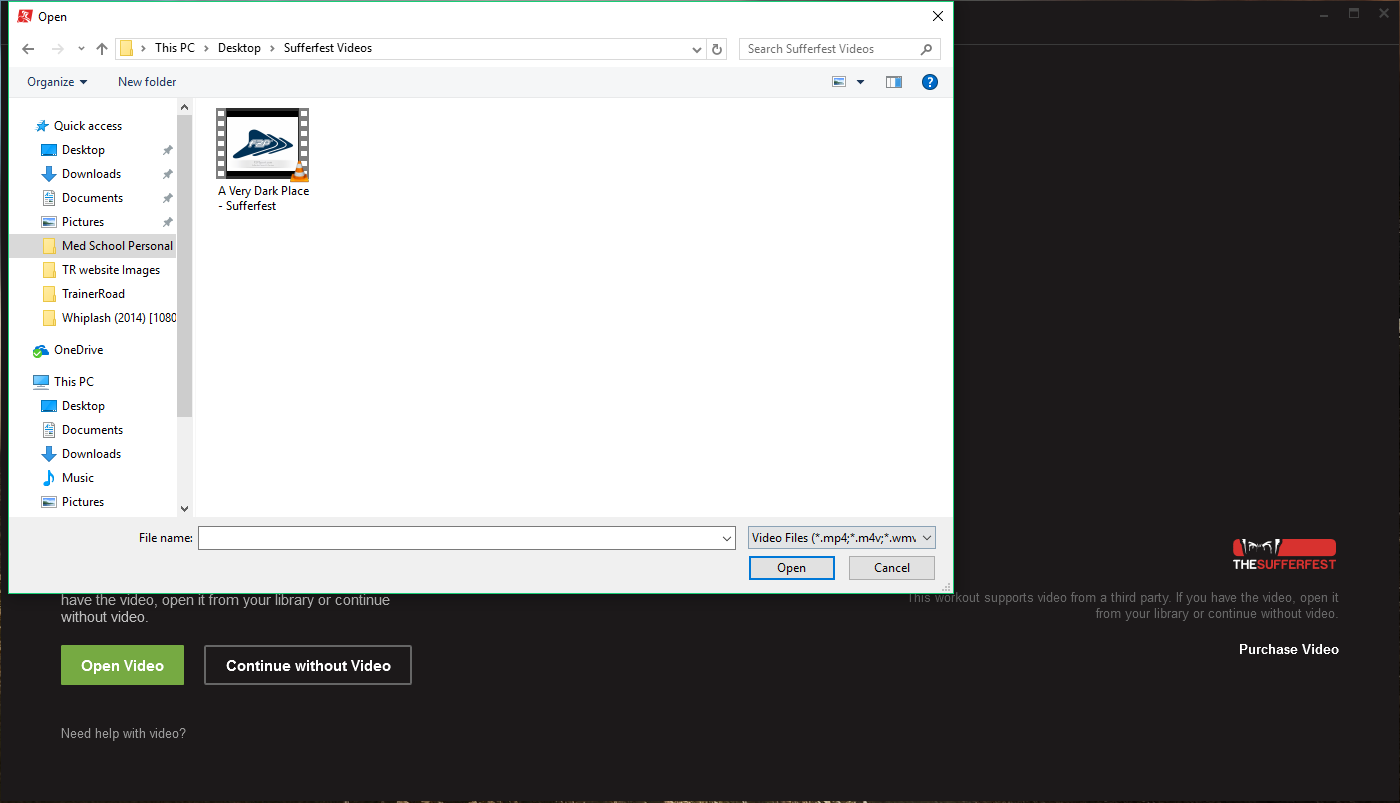Choose Continue without Video
Viewport: 1400px width, 803px height.
[x=308, y=665]
